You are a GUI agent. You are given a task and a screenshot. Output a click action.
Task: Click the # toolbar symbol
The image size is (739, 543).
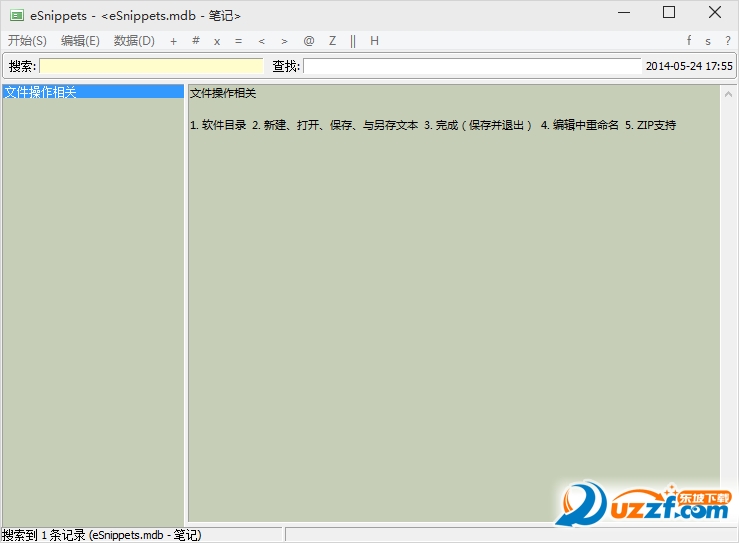pos(196,41)
